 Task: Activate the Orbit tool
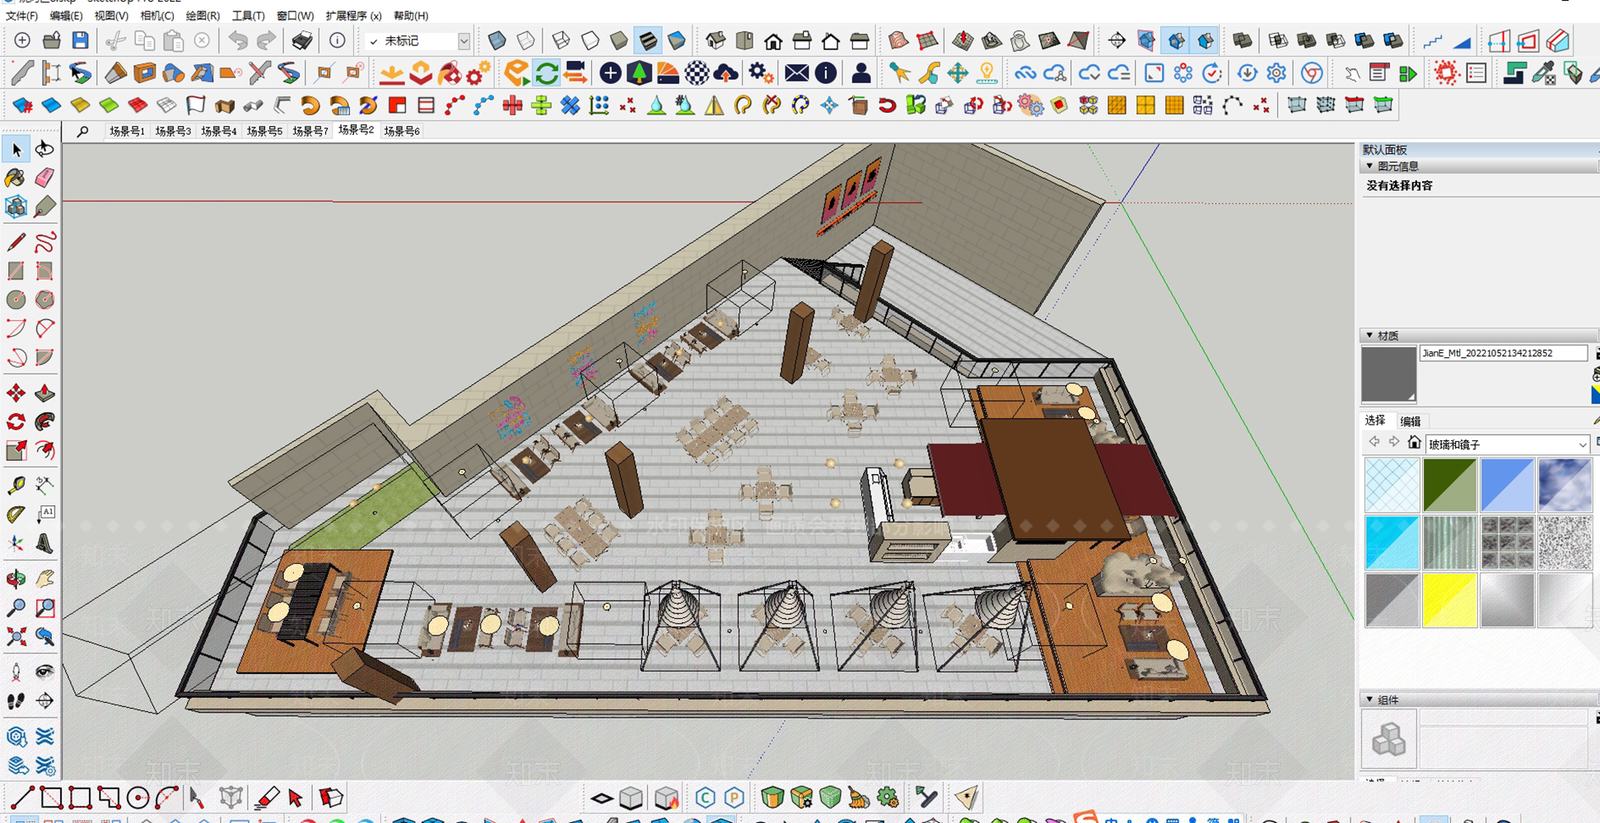pyautogui.click(x=16, y=579)
